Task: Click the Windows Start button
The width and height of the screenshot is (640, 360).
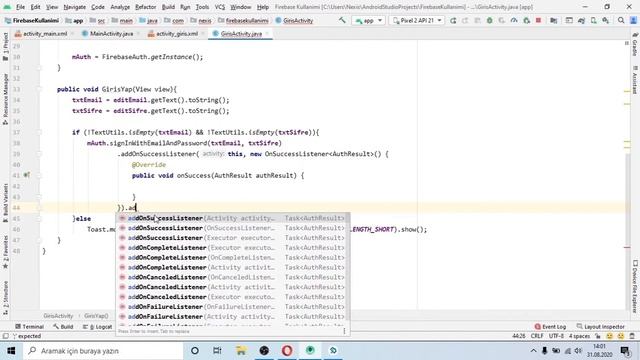Action: [x=11, y=350]
